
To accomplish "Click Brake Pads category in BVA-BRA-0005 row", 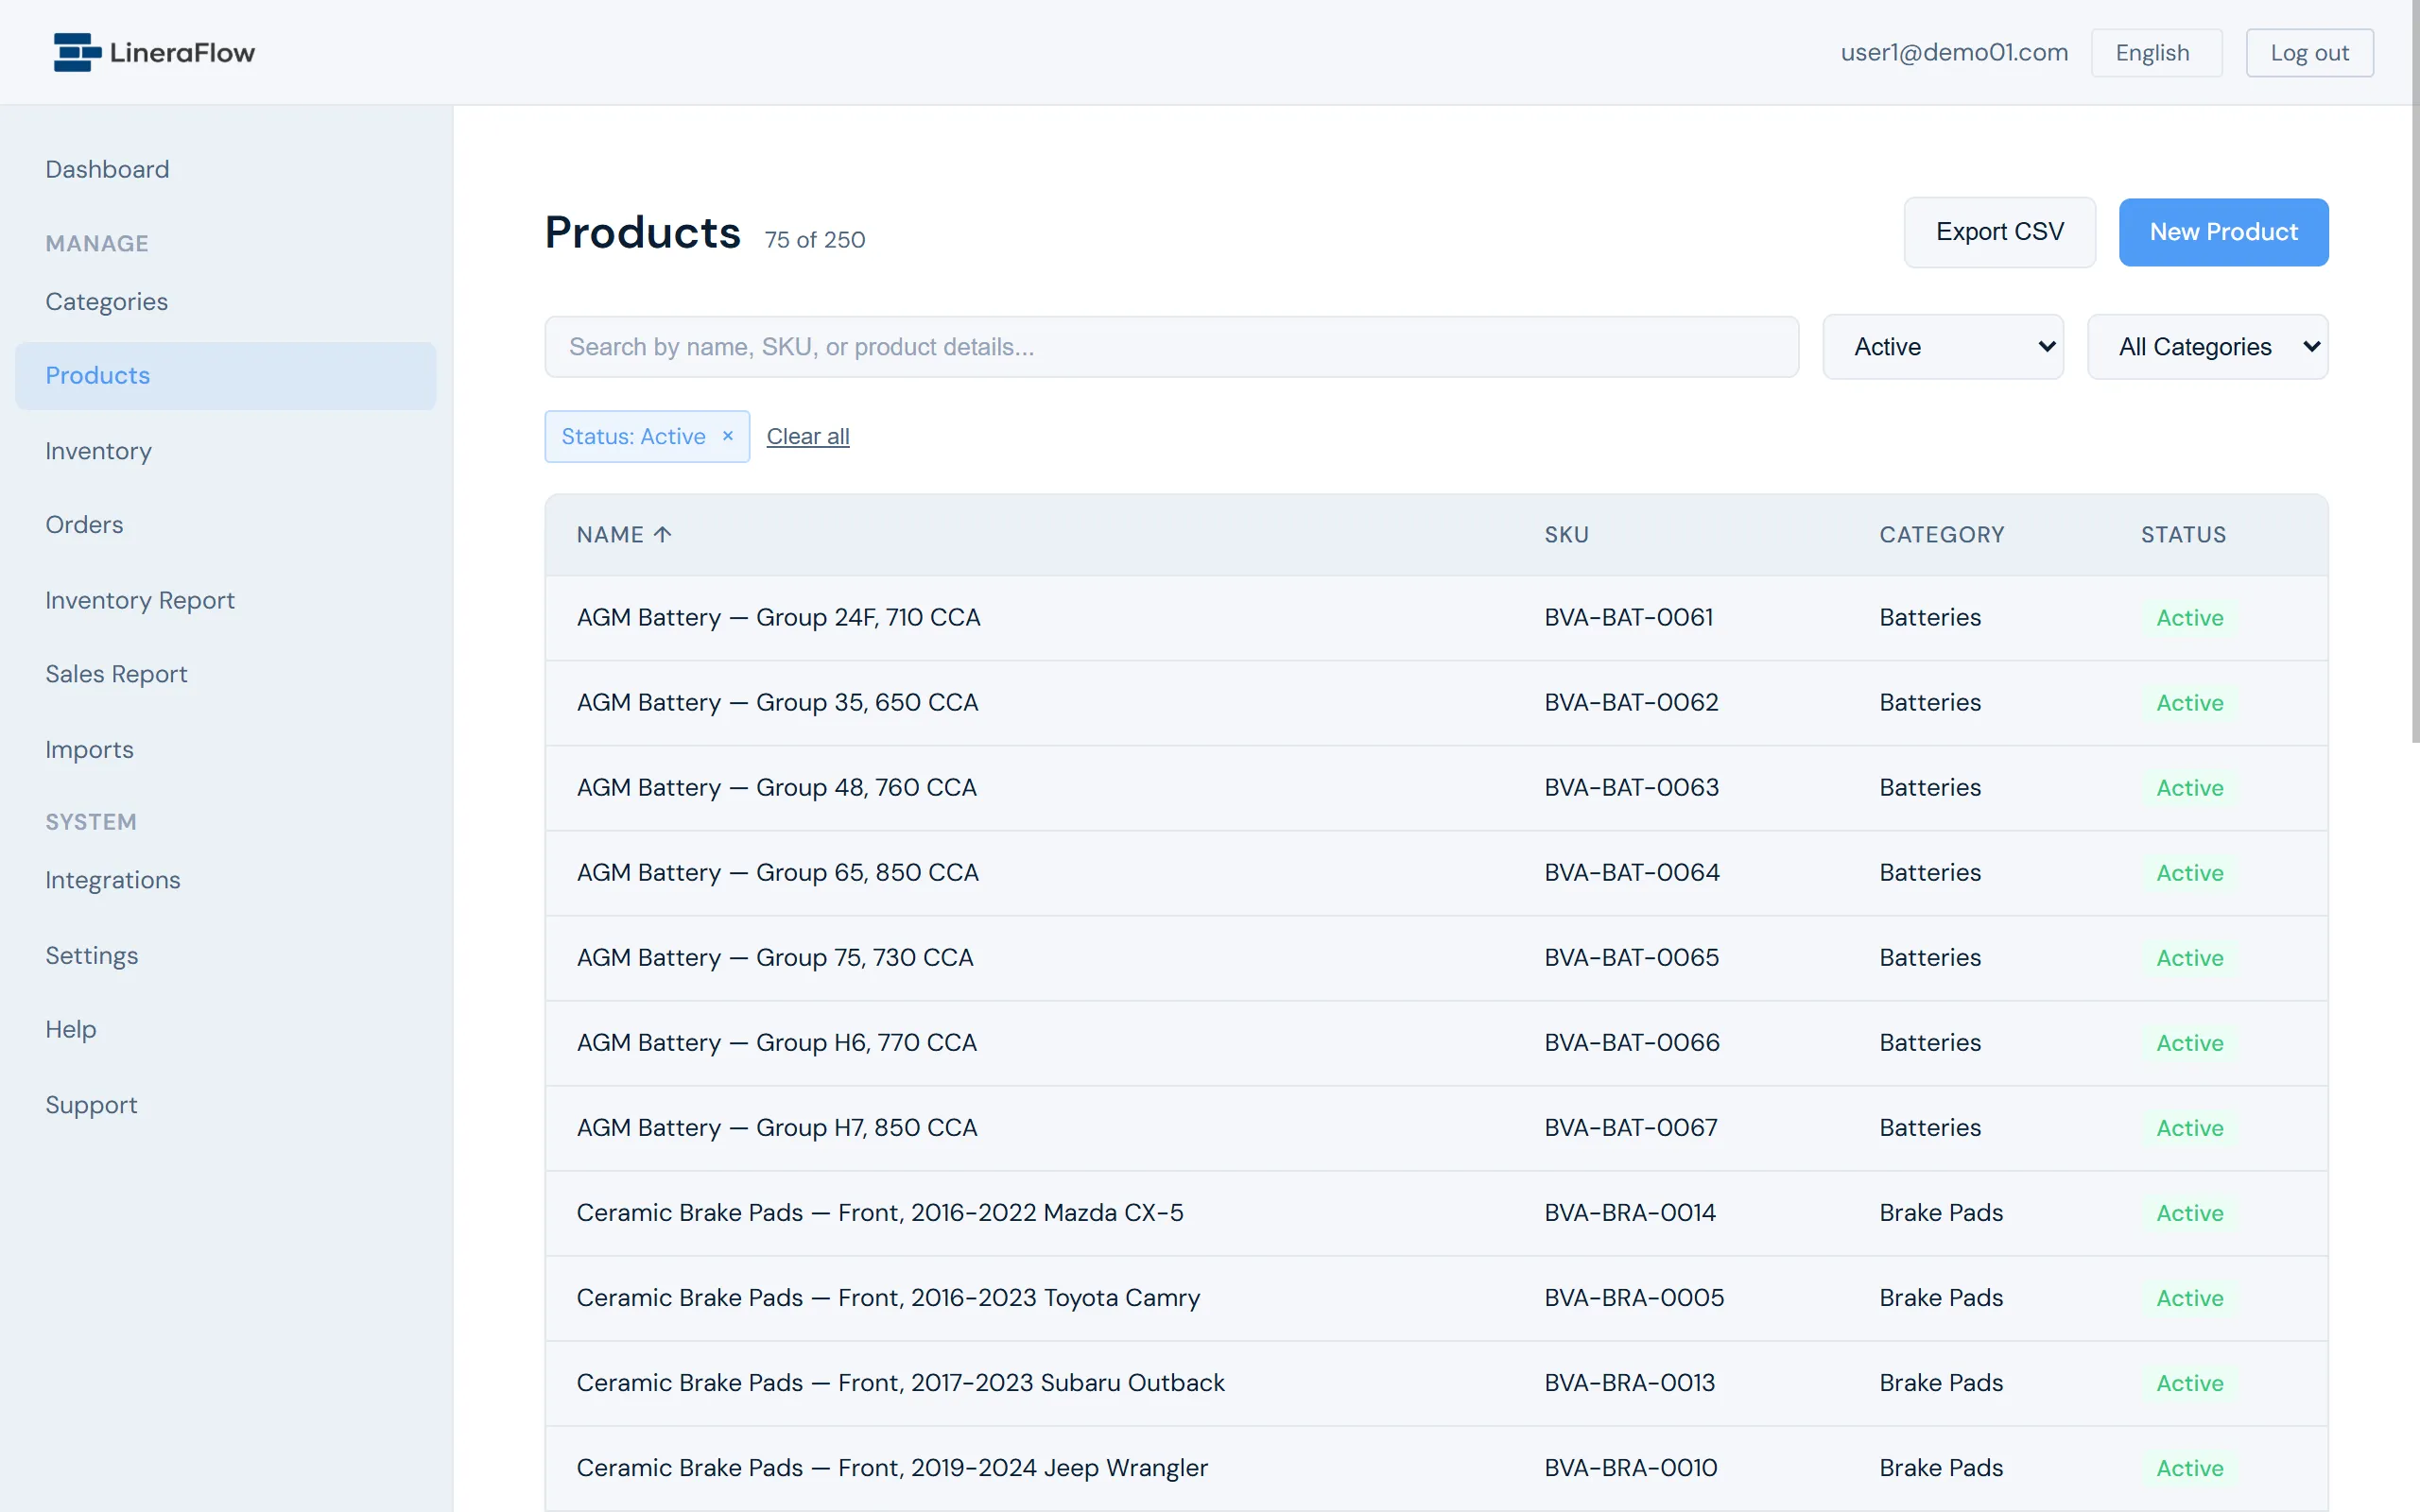I will click(x=1940, y=1298).
